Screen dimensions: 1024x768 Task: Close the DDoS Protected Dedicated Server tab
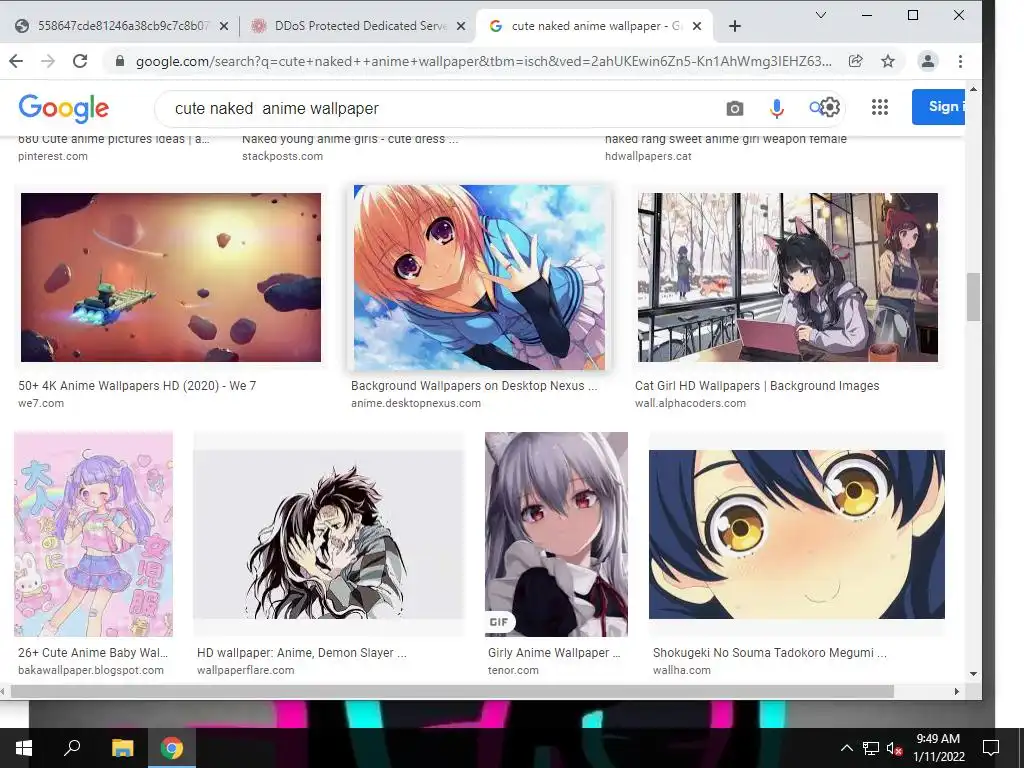[x=461, y=26]
